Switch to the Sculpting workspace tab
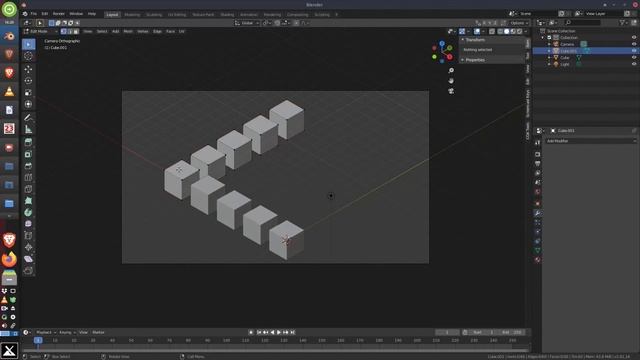Image resolution: width=640 pixels, height=360 pixels. coord(154,14)
